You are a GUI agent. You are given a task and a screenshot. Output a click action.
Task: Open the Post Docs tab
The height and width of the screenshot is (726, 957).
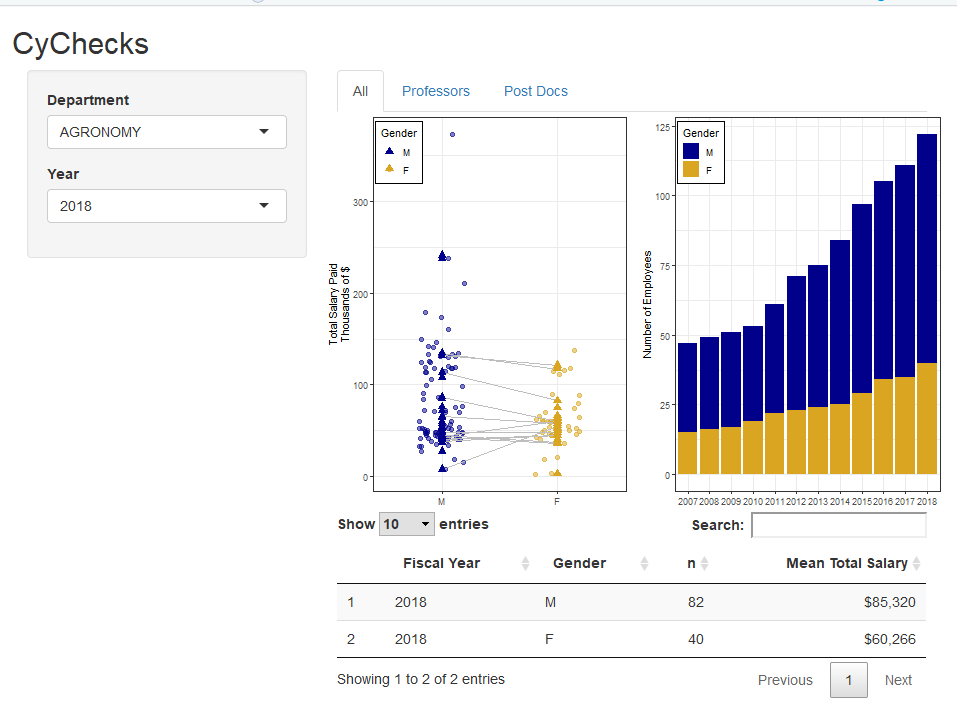(x=535, y=91)
